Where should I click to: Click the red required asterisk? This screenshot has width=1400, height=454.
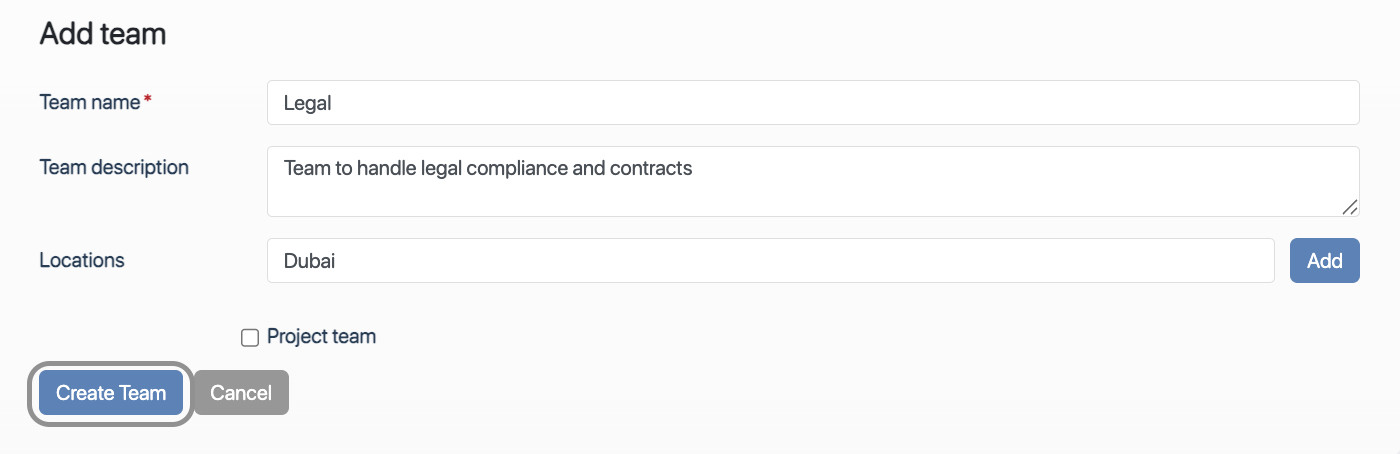pyautogui.click(x=148, y=101)
